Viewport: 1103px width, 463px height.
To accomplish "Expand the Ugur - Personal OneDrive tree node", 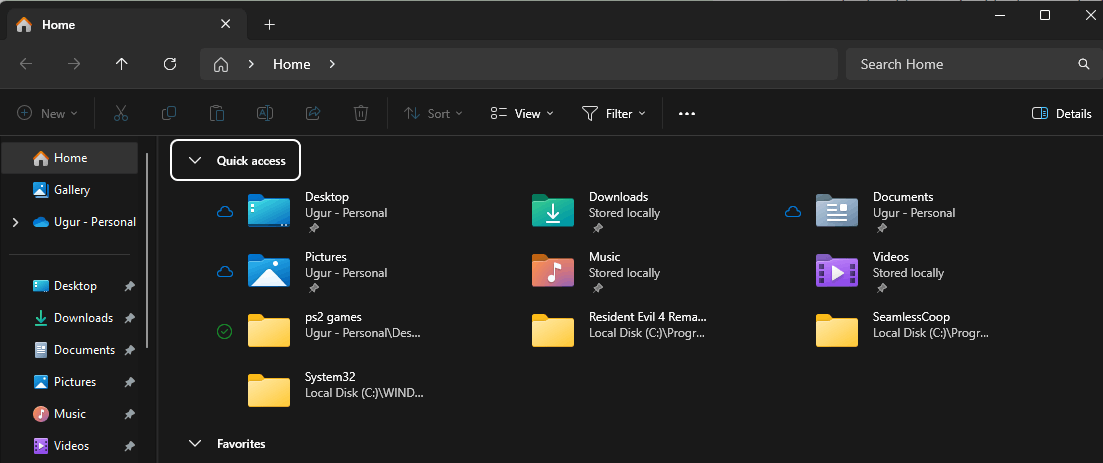I will (x=15, y=222).
